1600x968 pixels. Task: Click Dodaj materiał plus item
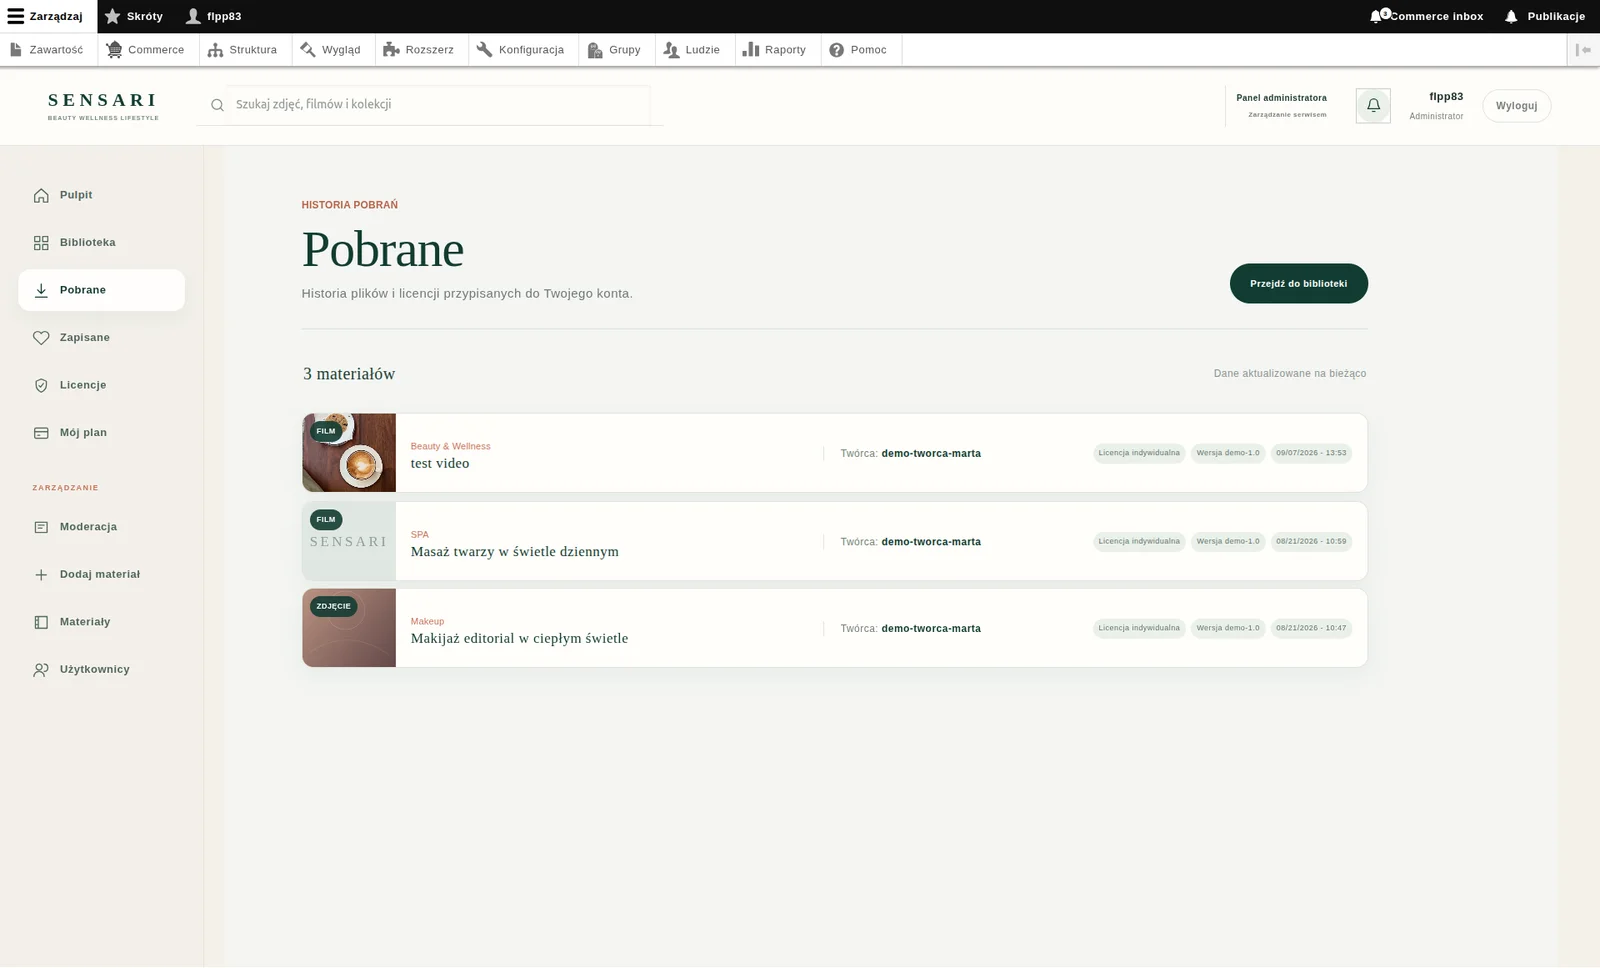tap(102, 575)
